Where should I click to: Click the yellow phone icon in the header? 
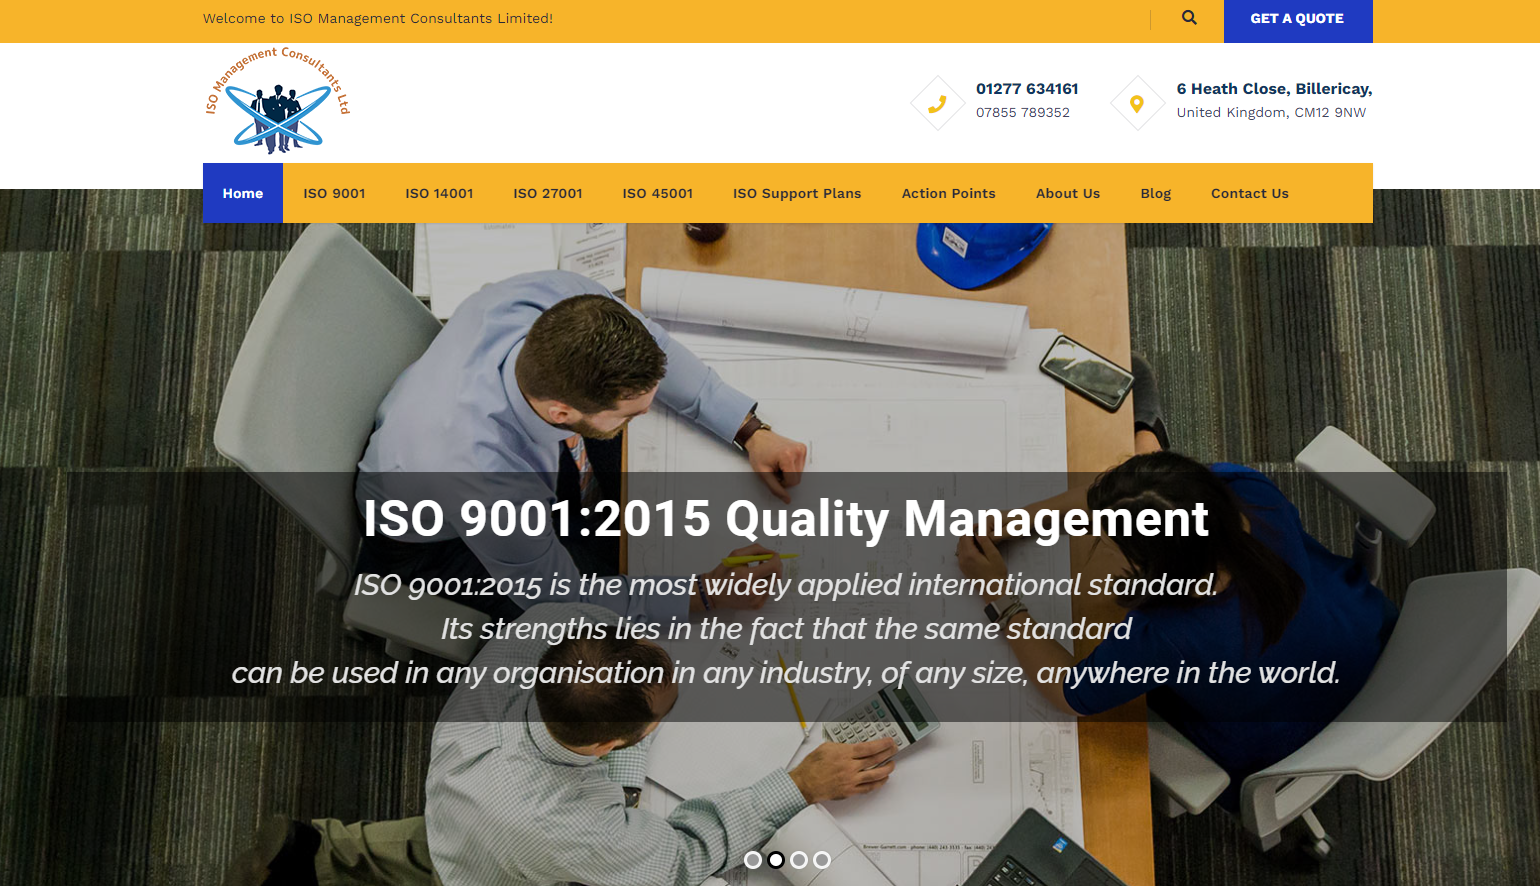point(937,102)
